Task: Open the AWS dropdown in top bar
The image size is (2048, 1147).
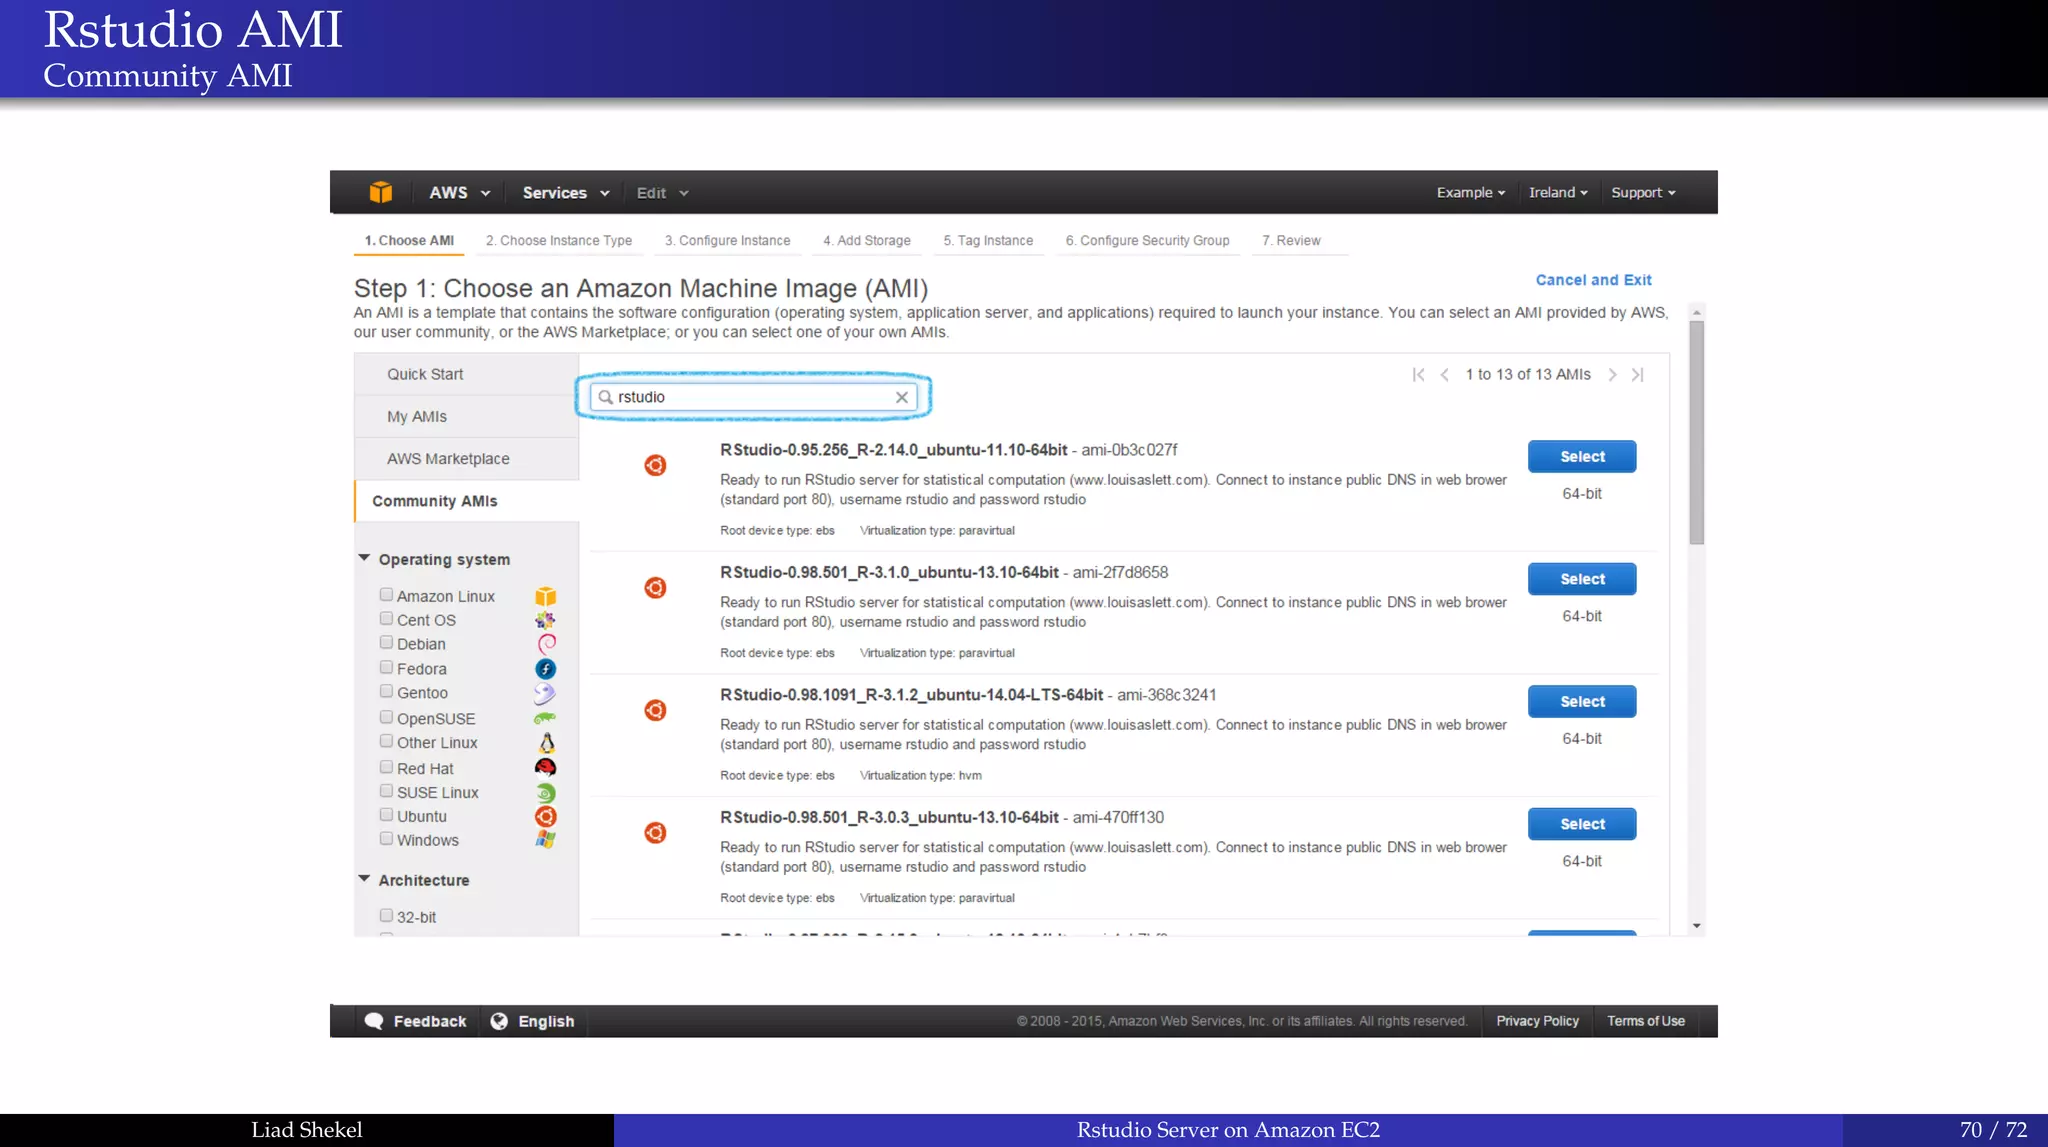Action: (x=459, y=193)
